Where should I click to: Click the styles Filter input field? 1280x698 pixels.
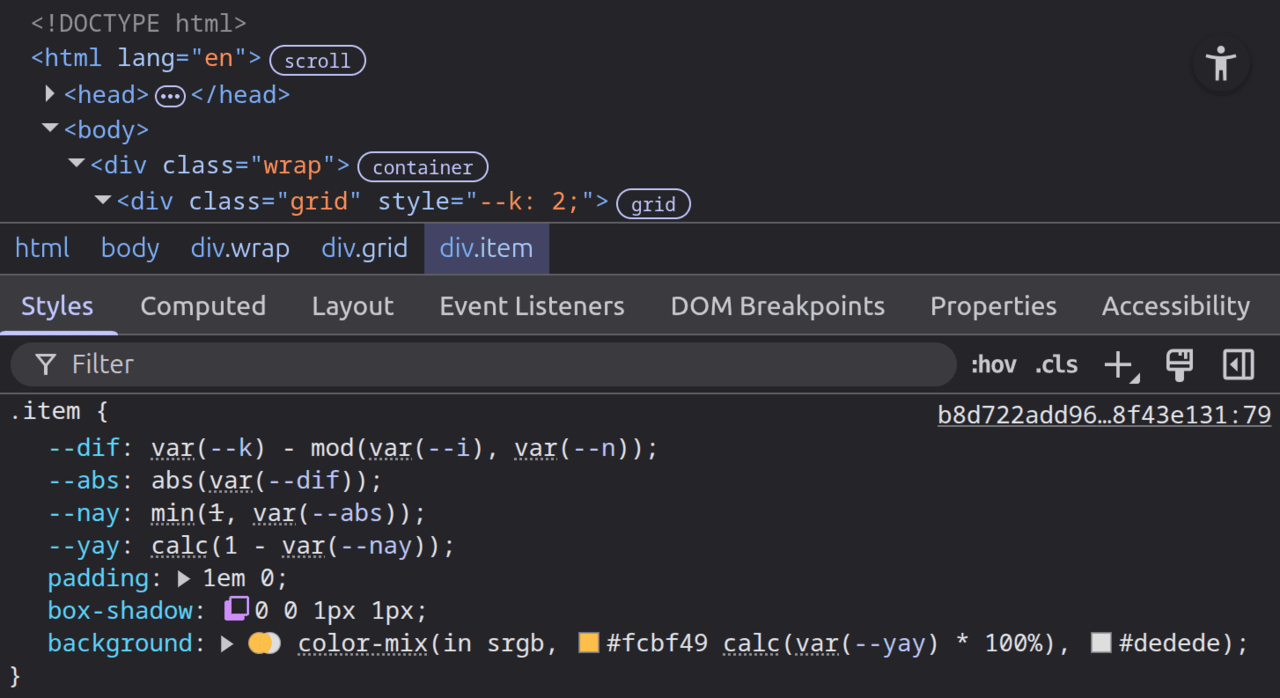tap(484, 365)
